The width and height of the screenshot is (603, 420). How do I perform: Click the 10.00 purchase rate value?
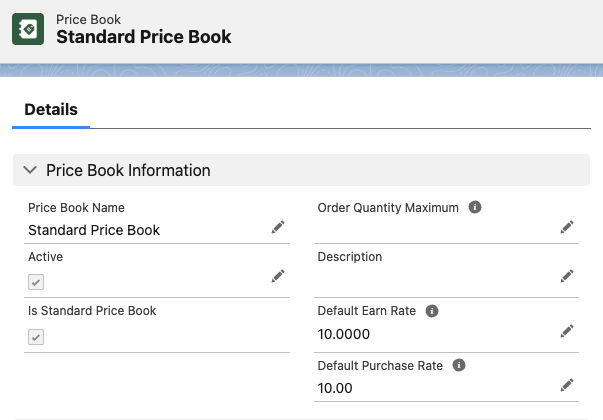point(335,387)
